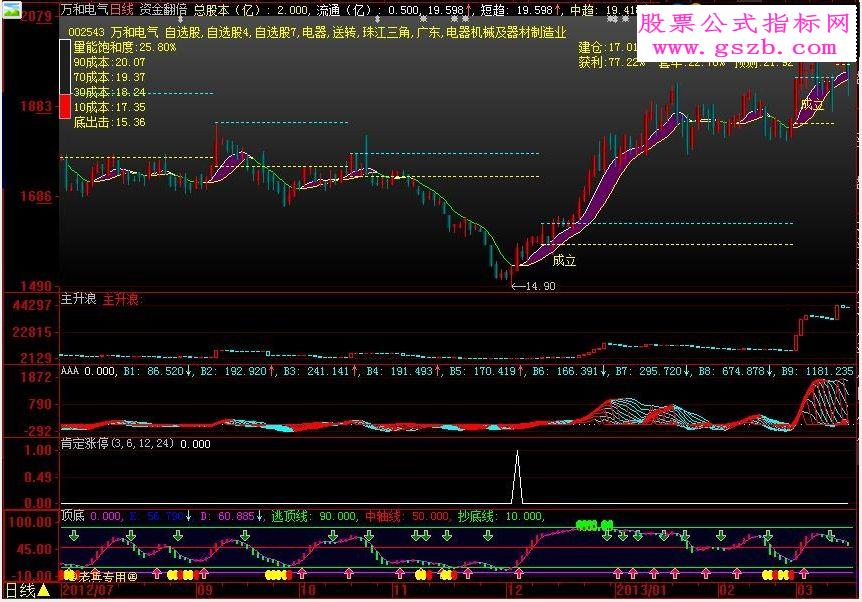Click the 底出击:15.36 label

pos(109,121)
